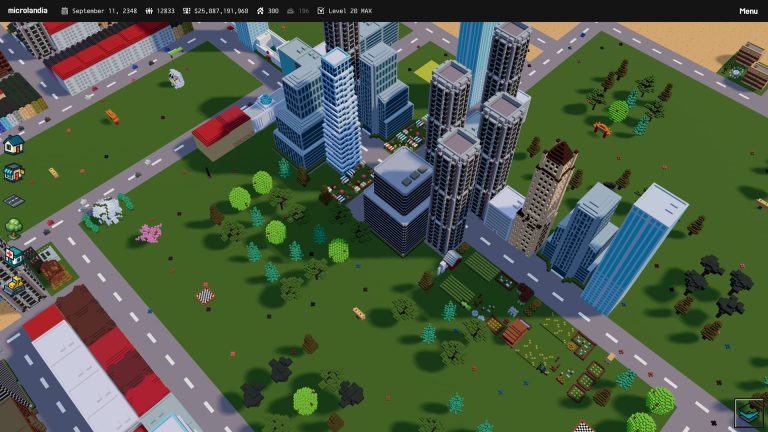The image size is (768, 432).
Task: Click the microlandia logo title
Action: (27, 11)
